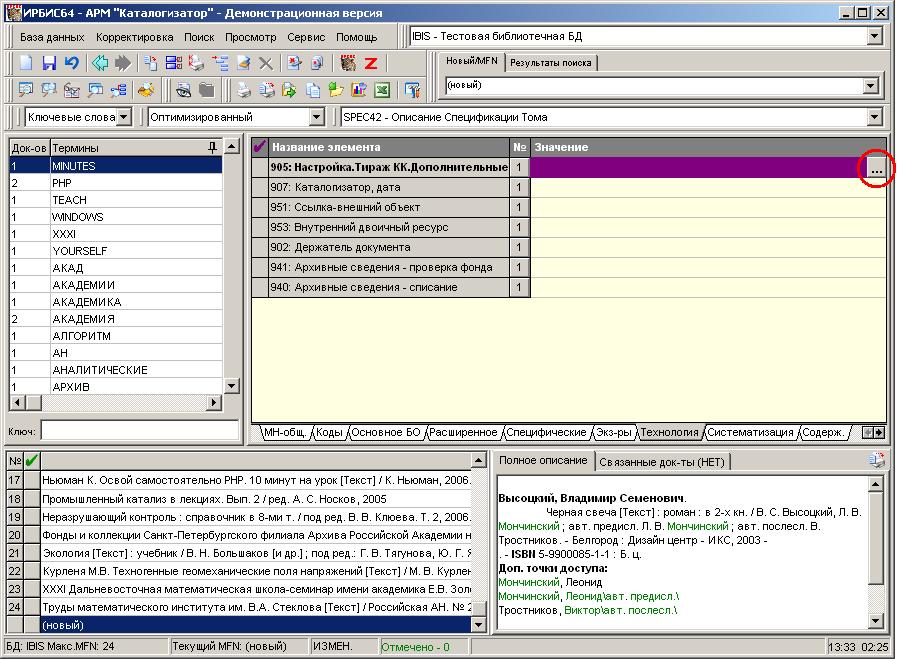The image size is (900, 659).
Task: Click the tiger picture toolbar icon
Action: [348, 63]
